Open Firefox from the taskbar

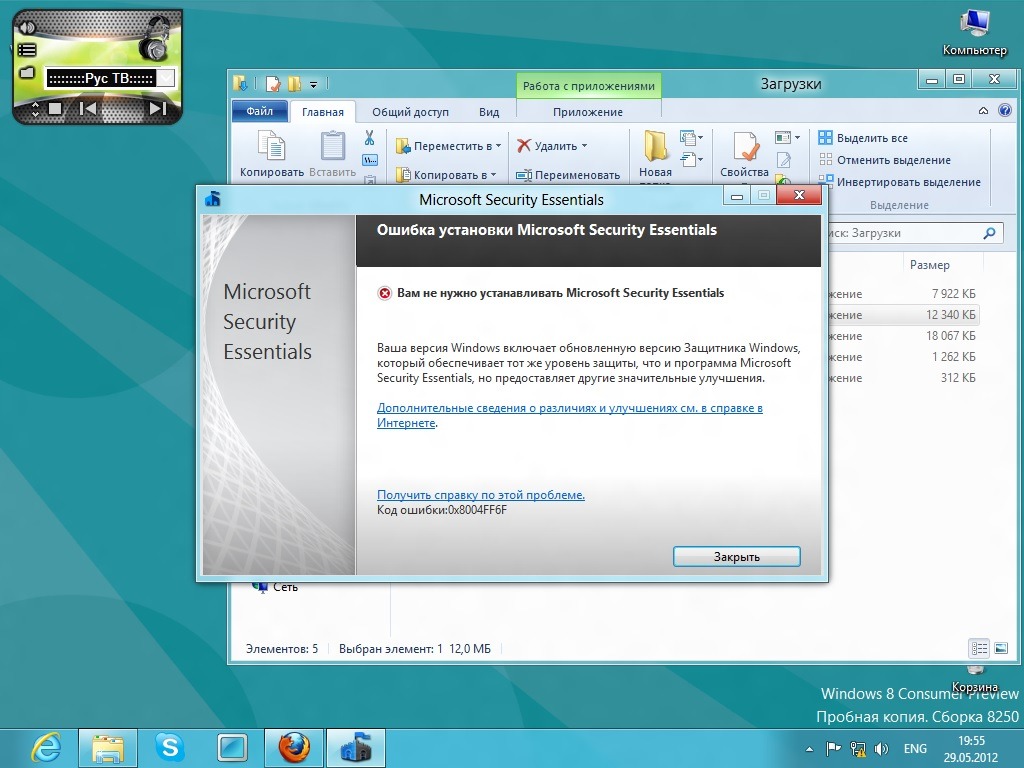[x=294, y=748]
